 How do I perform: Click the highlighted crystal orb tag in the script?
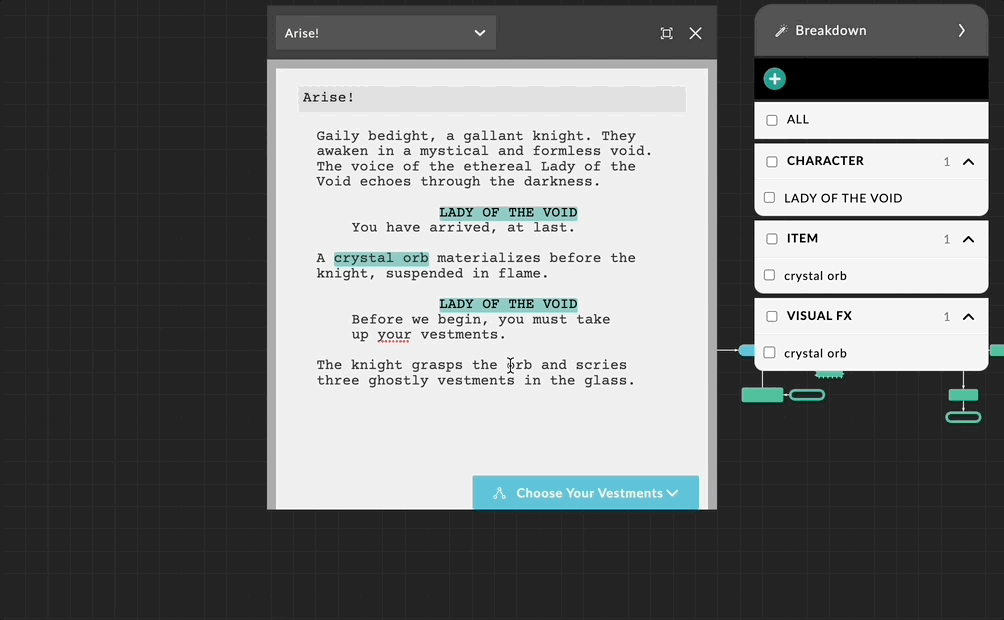[381, 258]
